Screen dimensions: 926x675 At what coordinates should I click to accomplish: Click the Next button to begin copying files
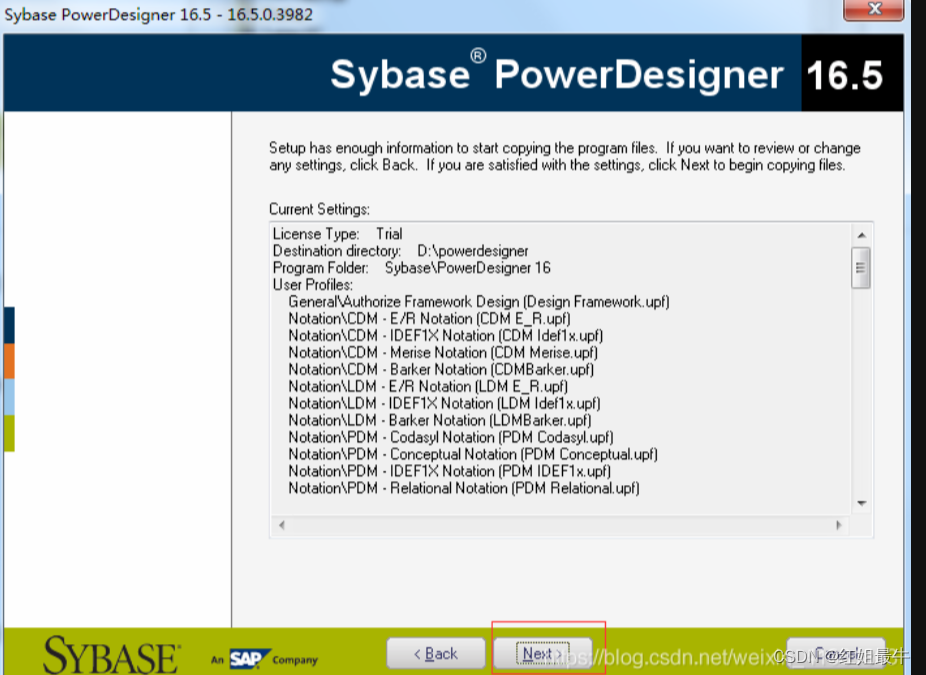point(541,652)
